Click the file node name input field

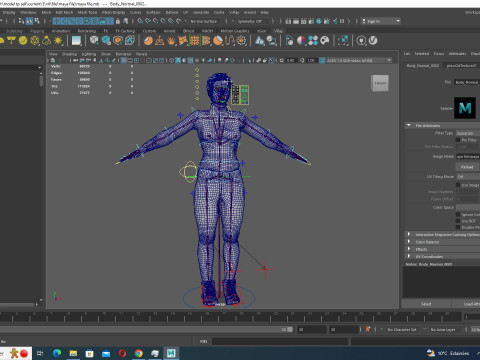point(467,82)
